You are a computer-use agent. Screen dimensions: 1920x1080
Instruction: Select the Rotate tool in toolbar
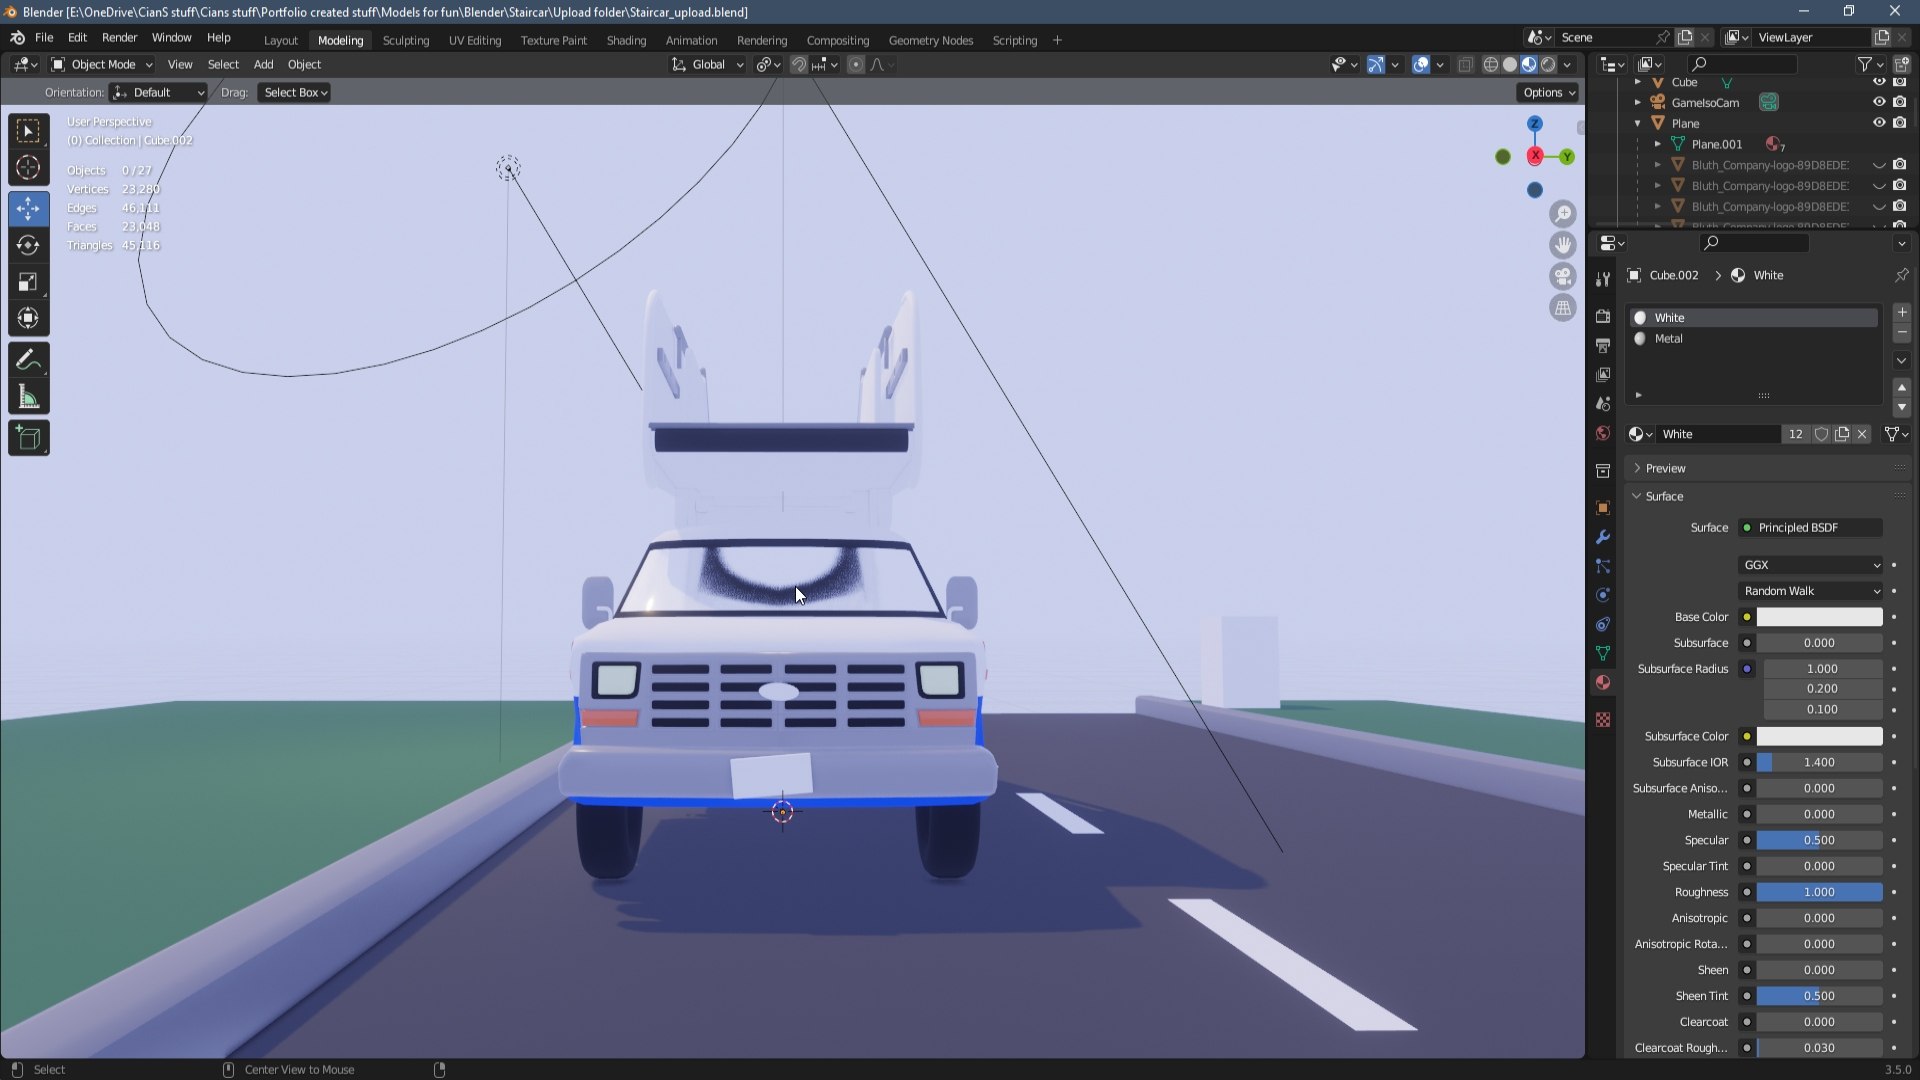pos(28,245)
